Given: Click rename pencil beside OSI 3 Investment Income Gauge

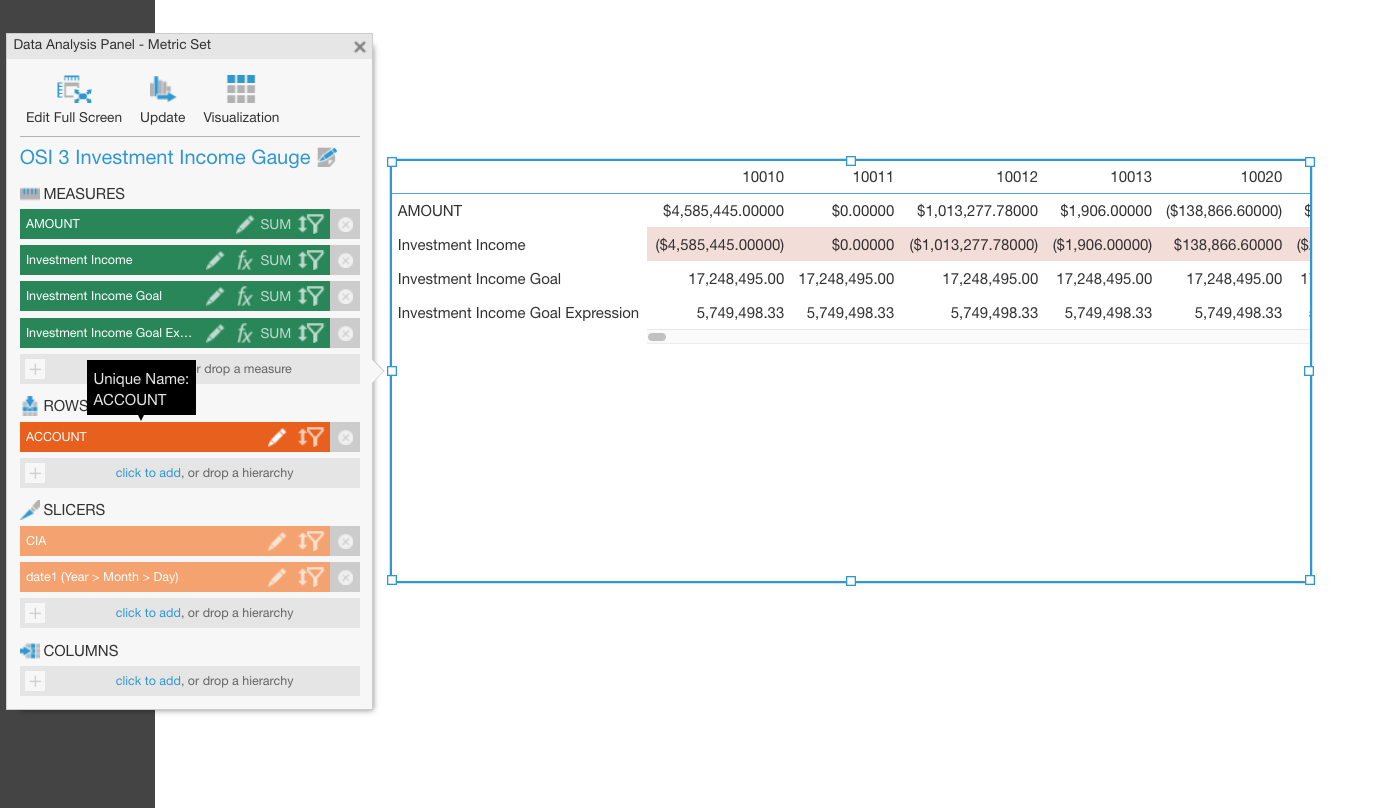Looking at the screenshot, I should (x=327, y=157).
